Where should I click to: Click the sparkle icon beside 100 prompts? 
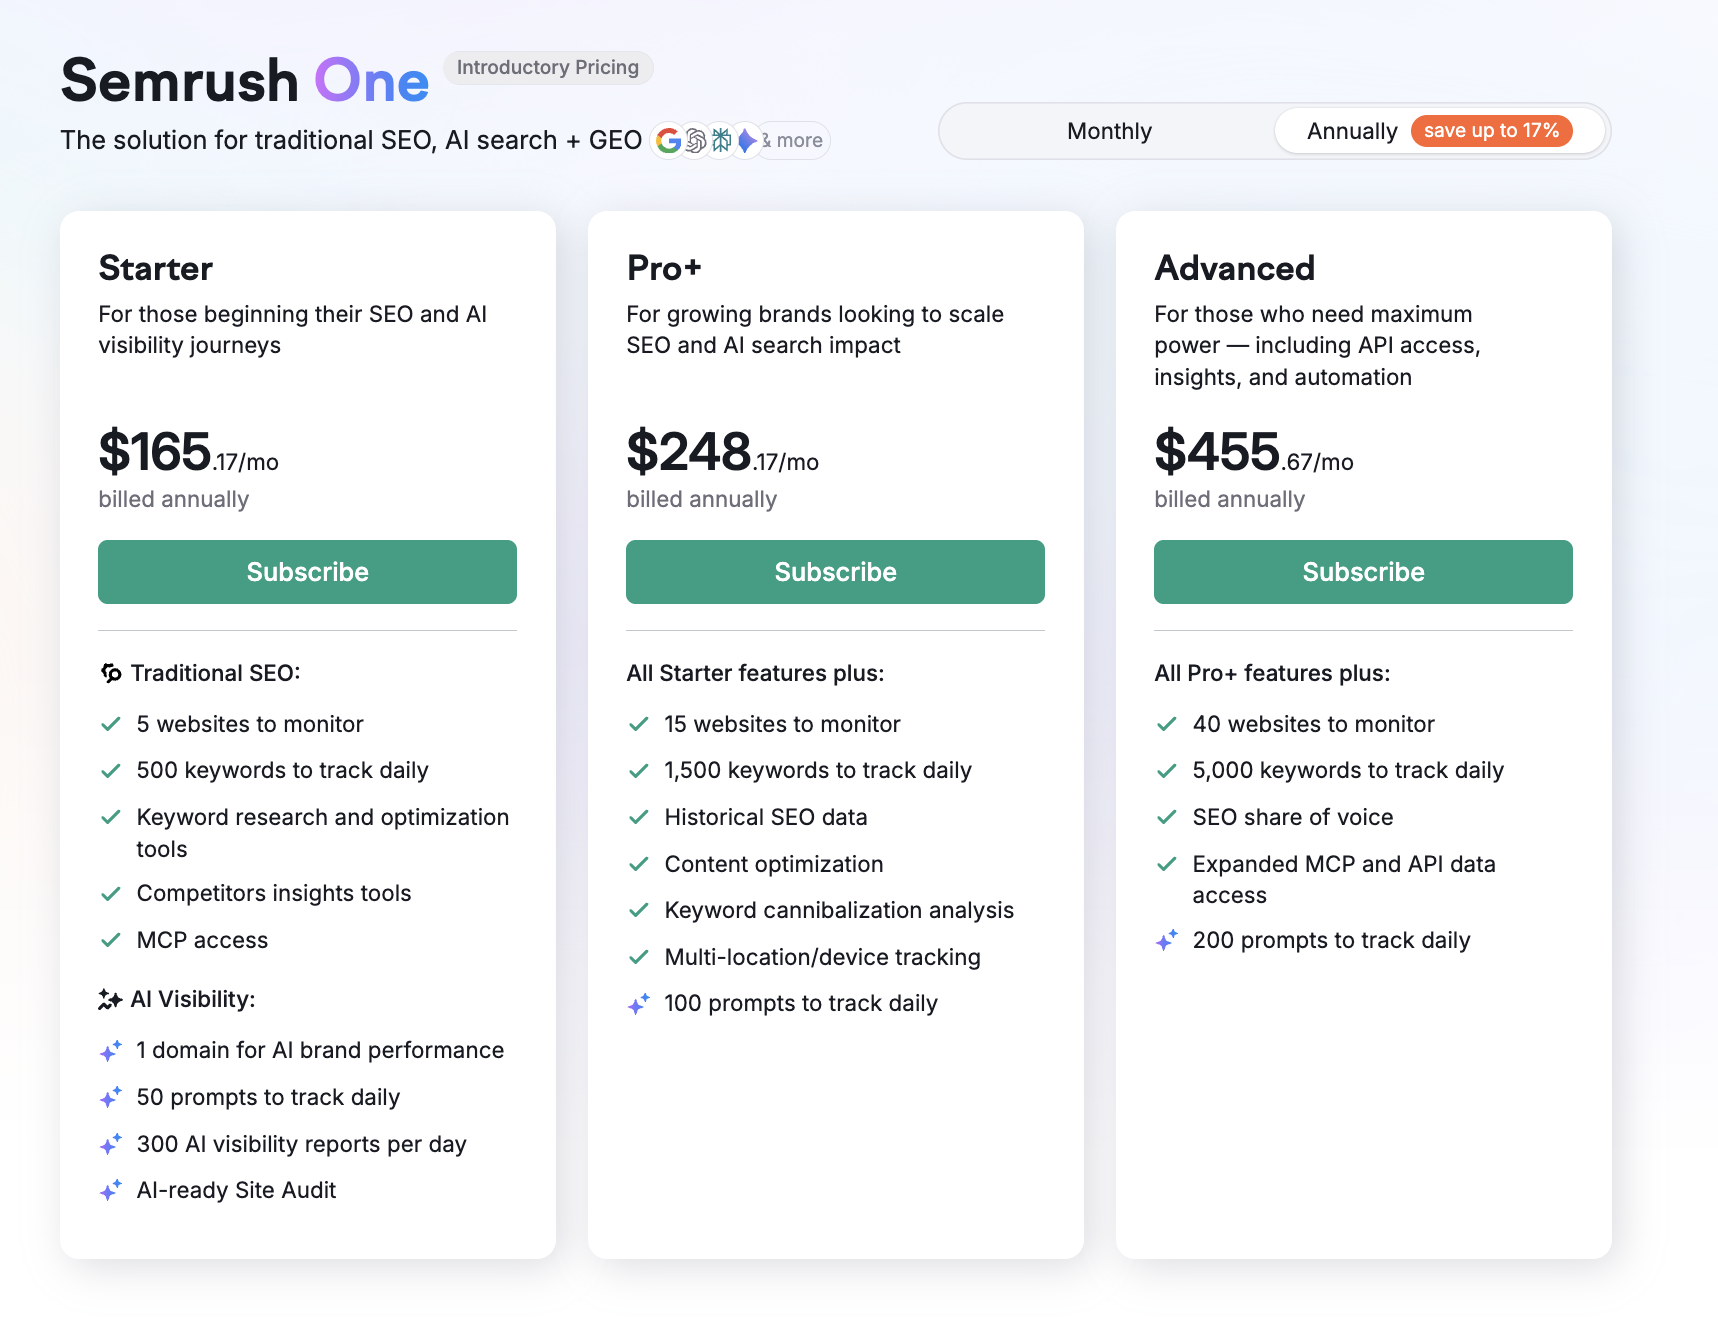[x=638, y=1003]
